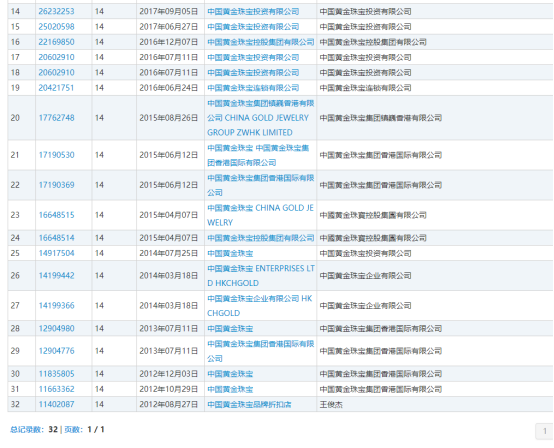Select date 2012年12月03日
This screenshot has height=448, width=554.
point(169,374)
